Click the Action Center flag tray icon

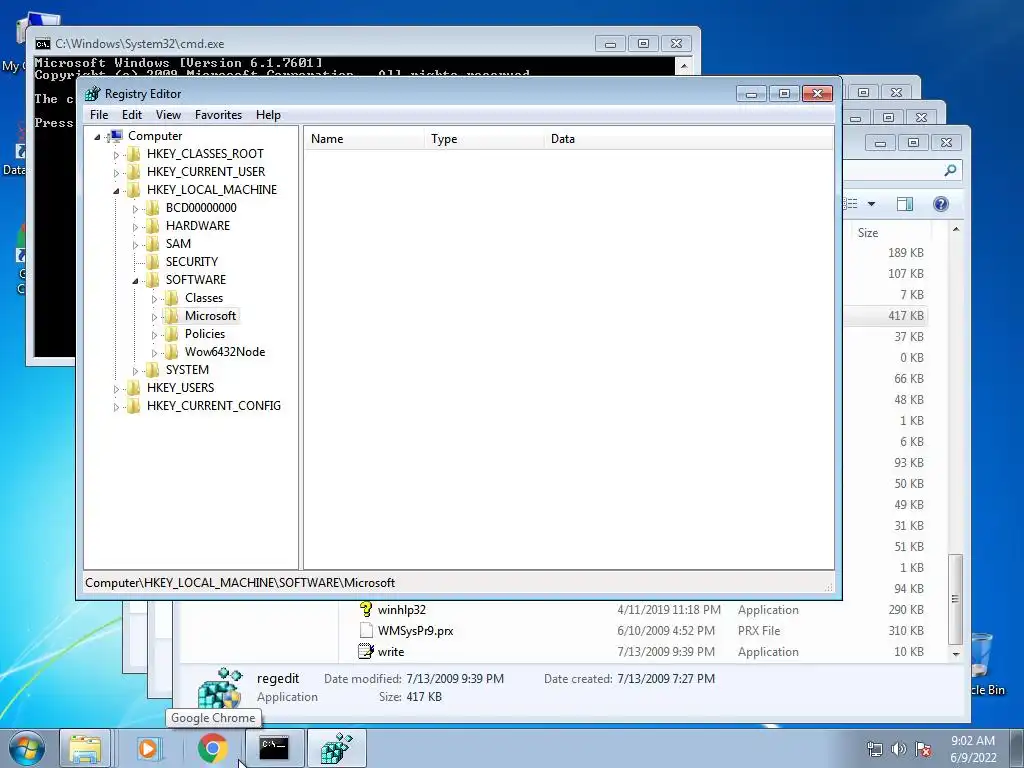923,749
